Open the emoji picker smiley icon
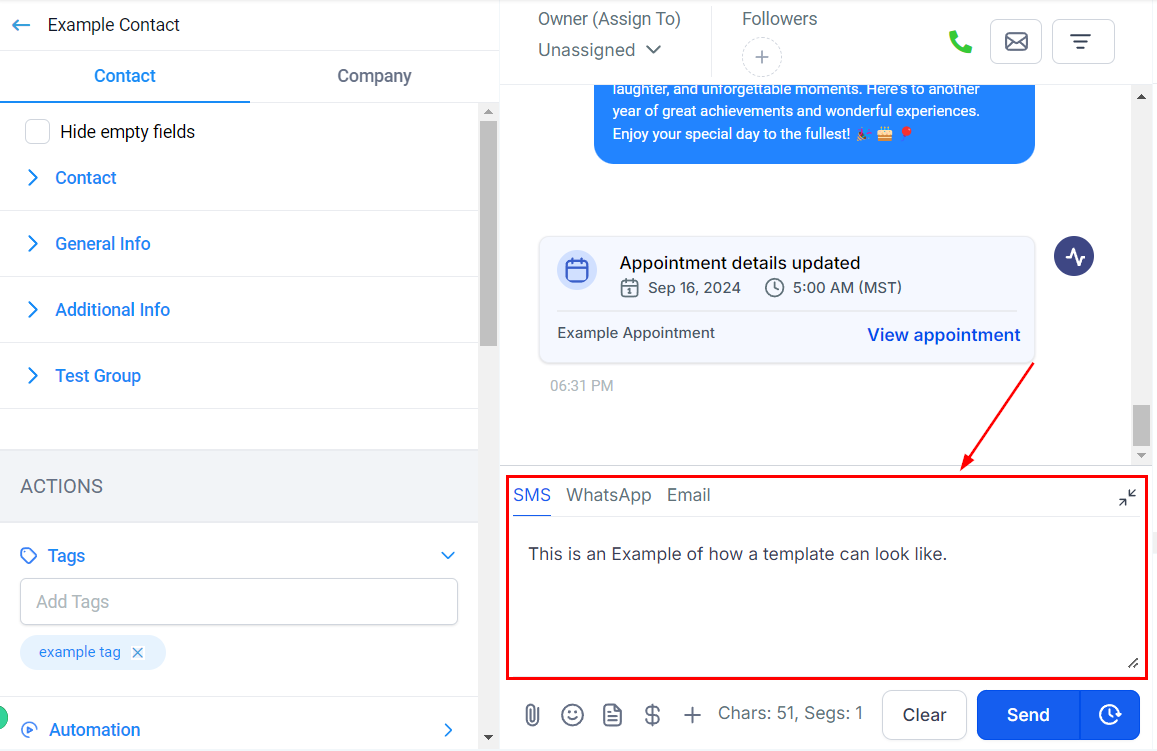The height and width of the screenshot is (751, 1157). (572, 715)
